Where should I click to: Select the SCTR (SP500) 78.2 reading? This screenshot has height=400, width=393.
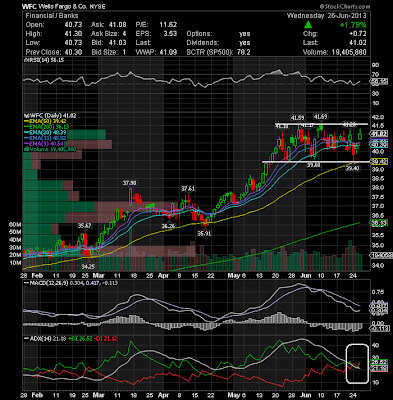218,52
